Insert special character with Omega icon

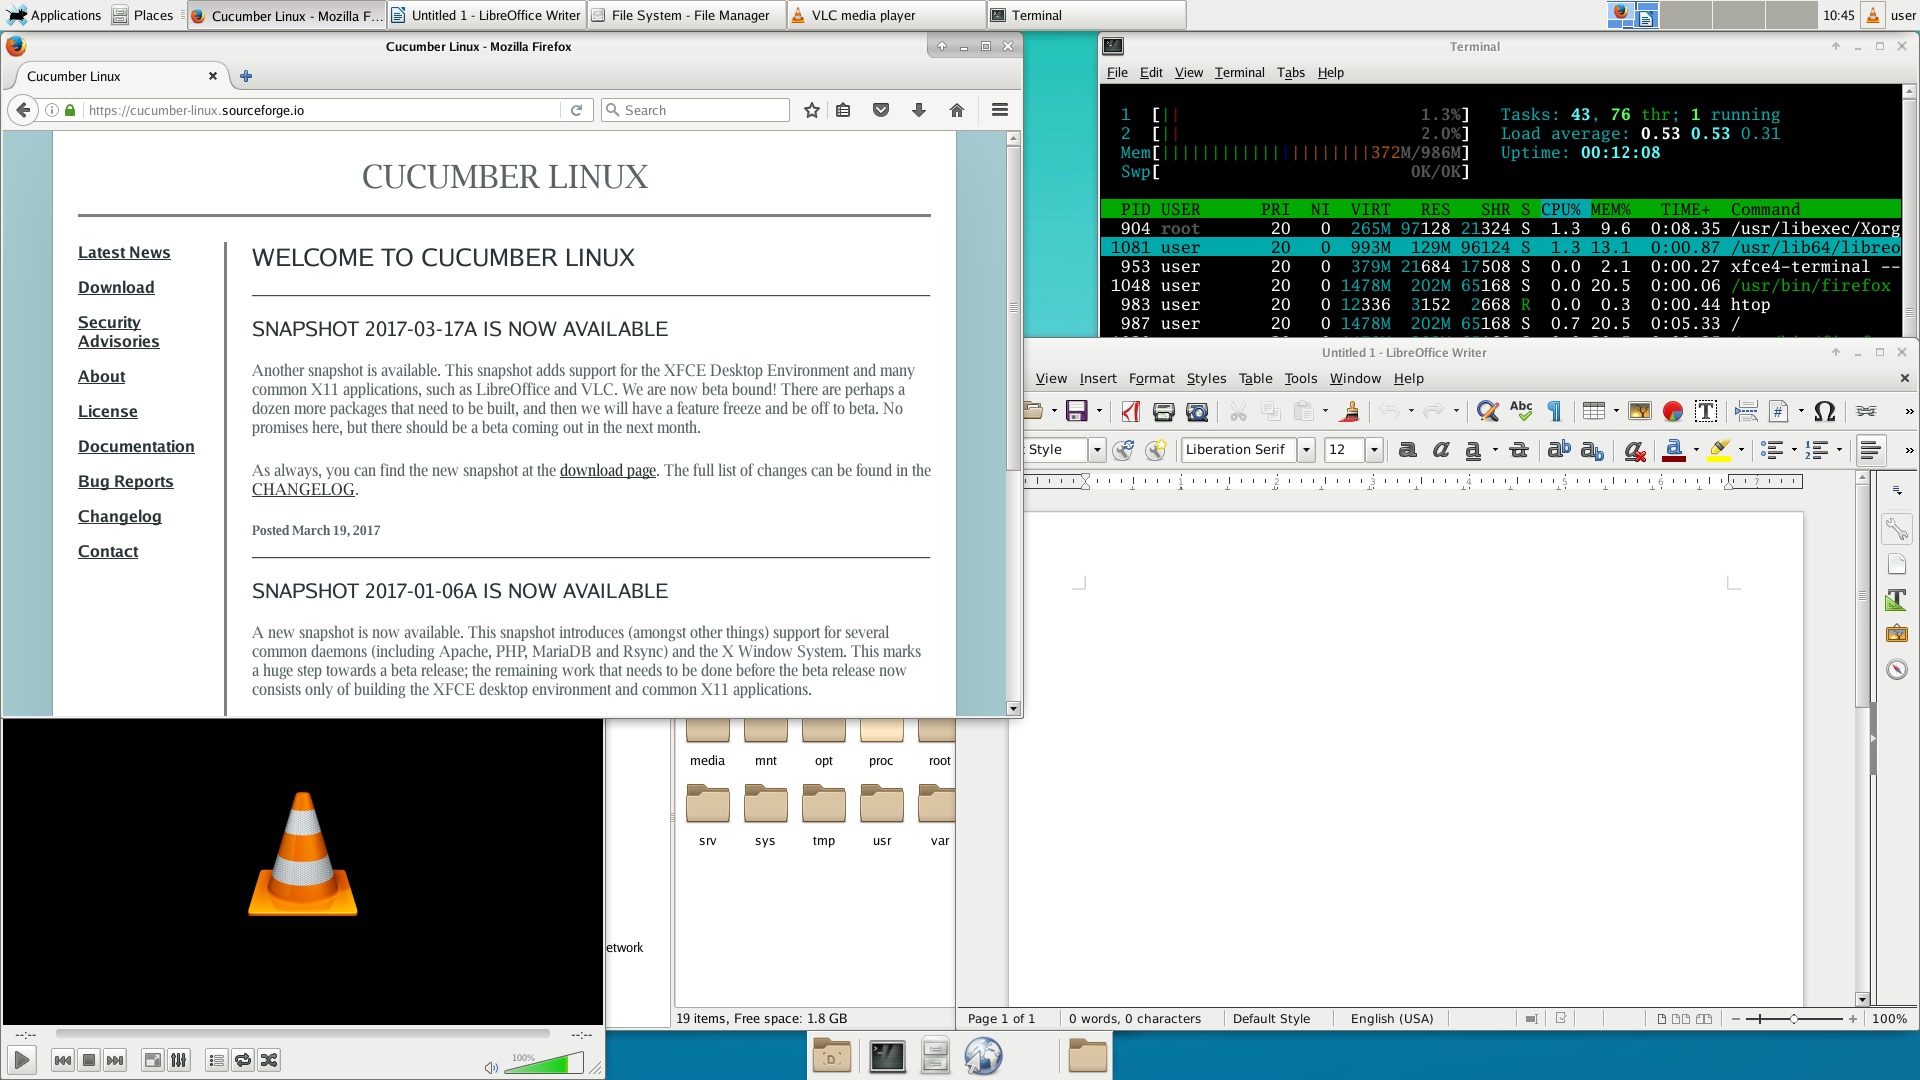tap(1824, 411)
